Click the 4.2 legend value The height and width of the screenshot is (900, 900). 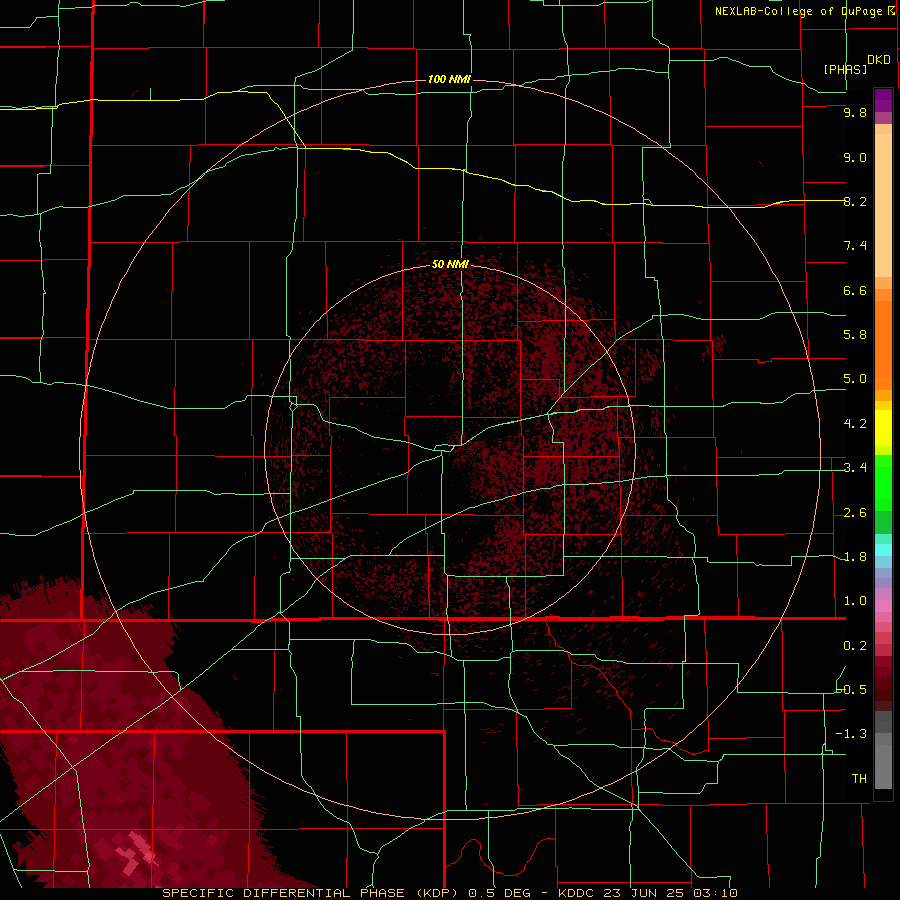point(855,424)
